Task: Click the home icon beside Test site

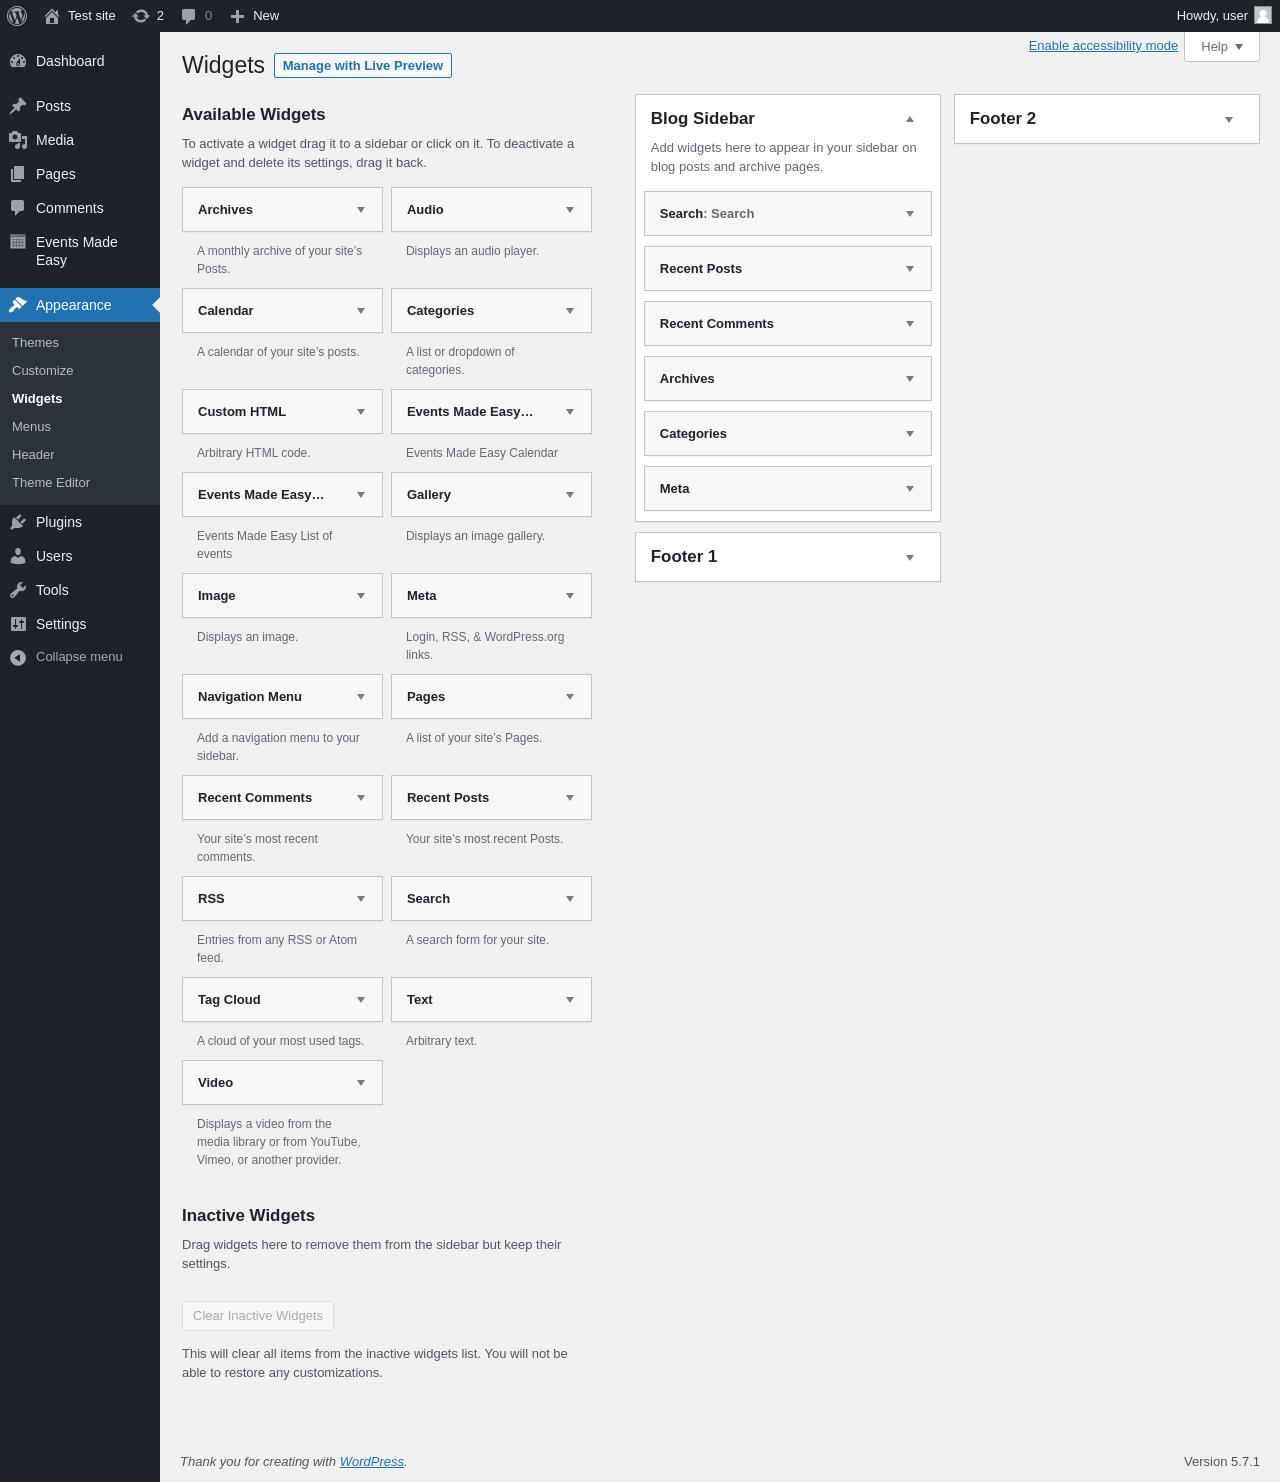Action: pyautogui.click(x=52, y=16)
